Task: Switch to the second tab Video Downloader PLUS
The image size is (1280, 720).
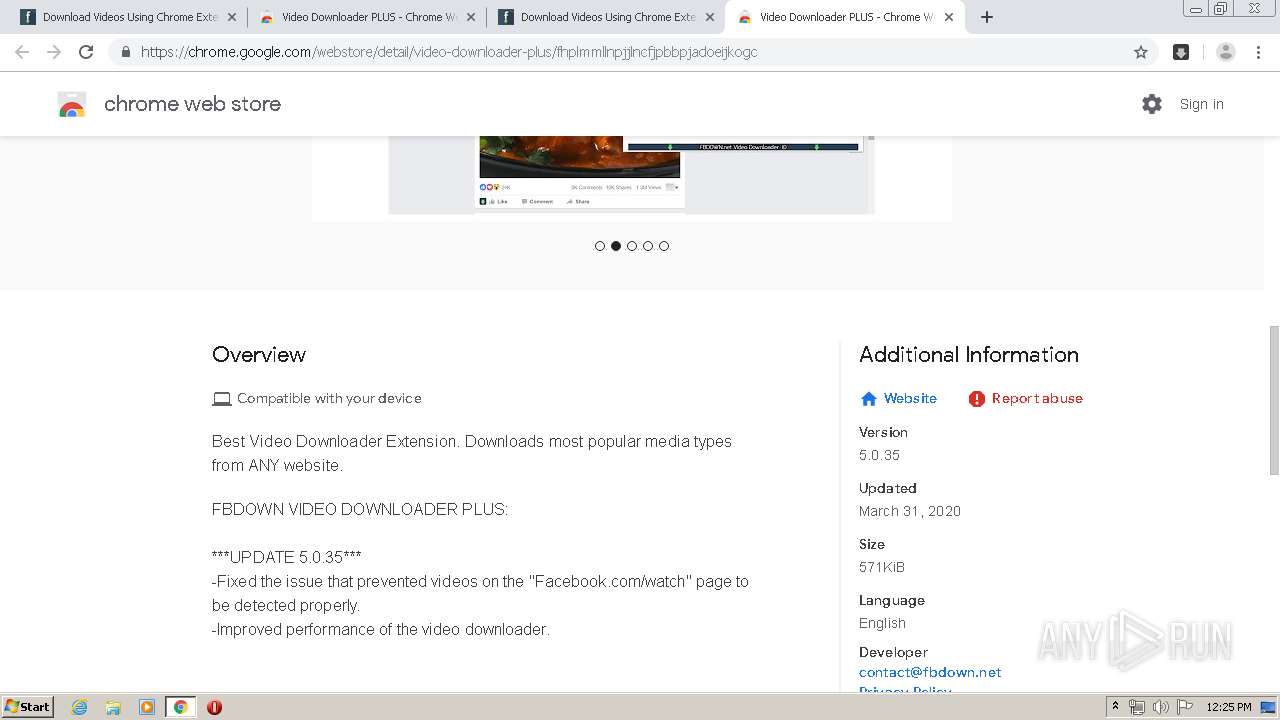Action: [367, 17]
